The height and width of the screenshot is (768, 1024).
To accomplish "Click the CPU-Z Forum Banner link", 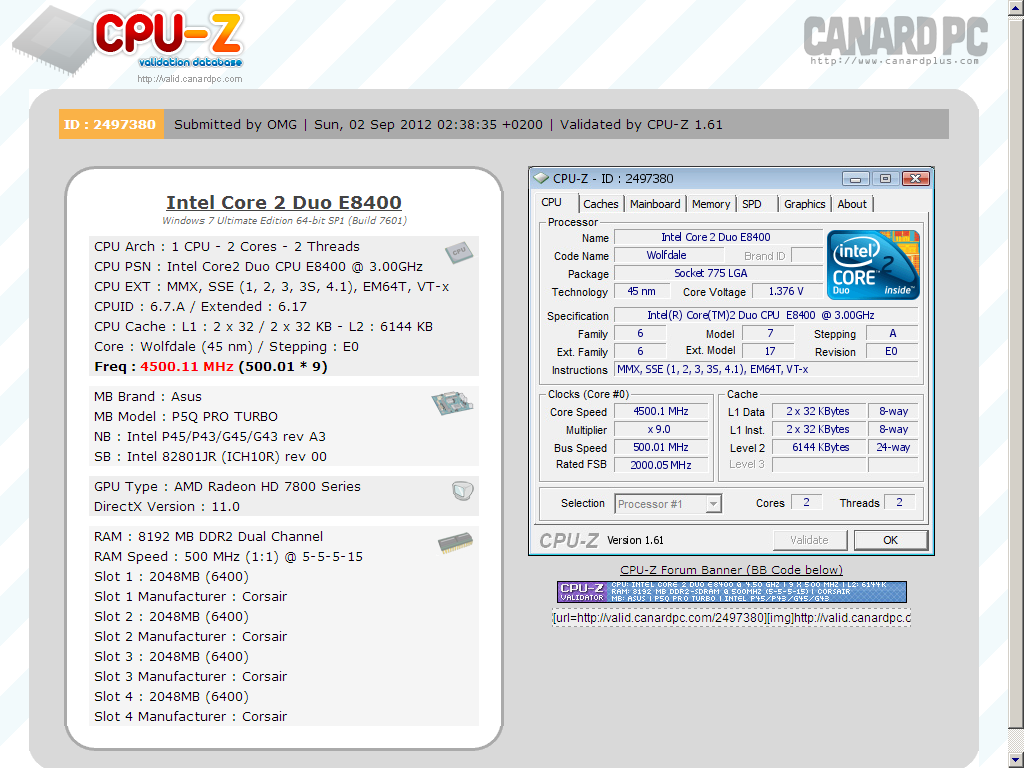I will click(x=731, y=569).
